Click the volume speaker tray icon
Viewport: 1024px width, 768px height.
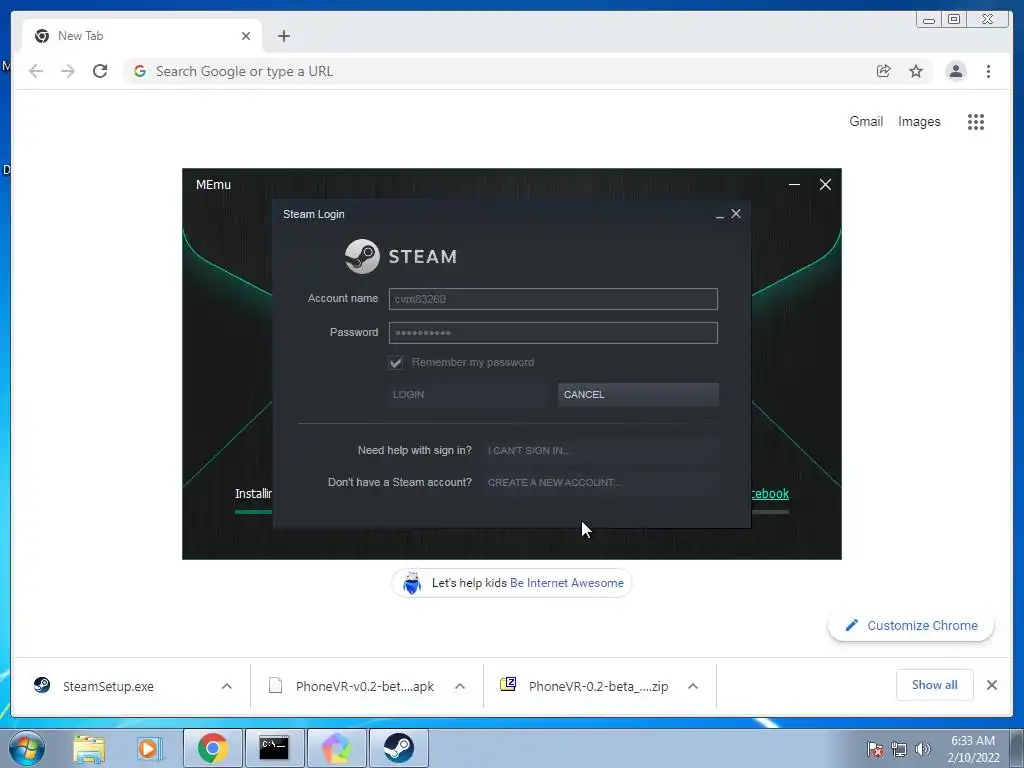923,749
